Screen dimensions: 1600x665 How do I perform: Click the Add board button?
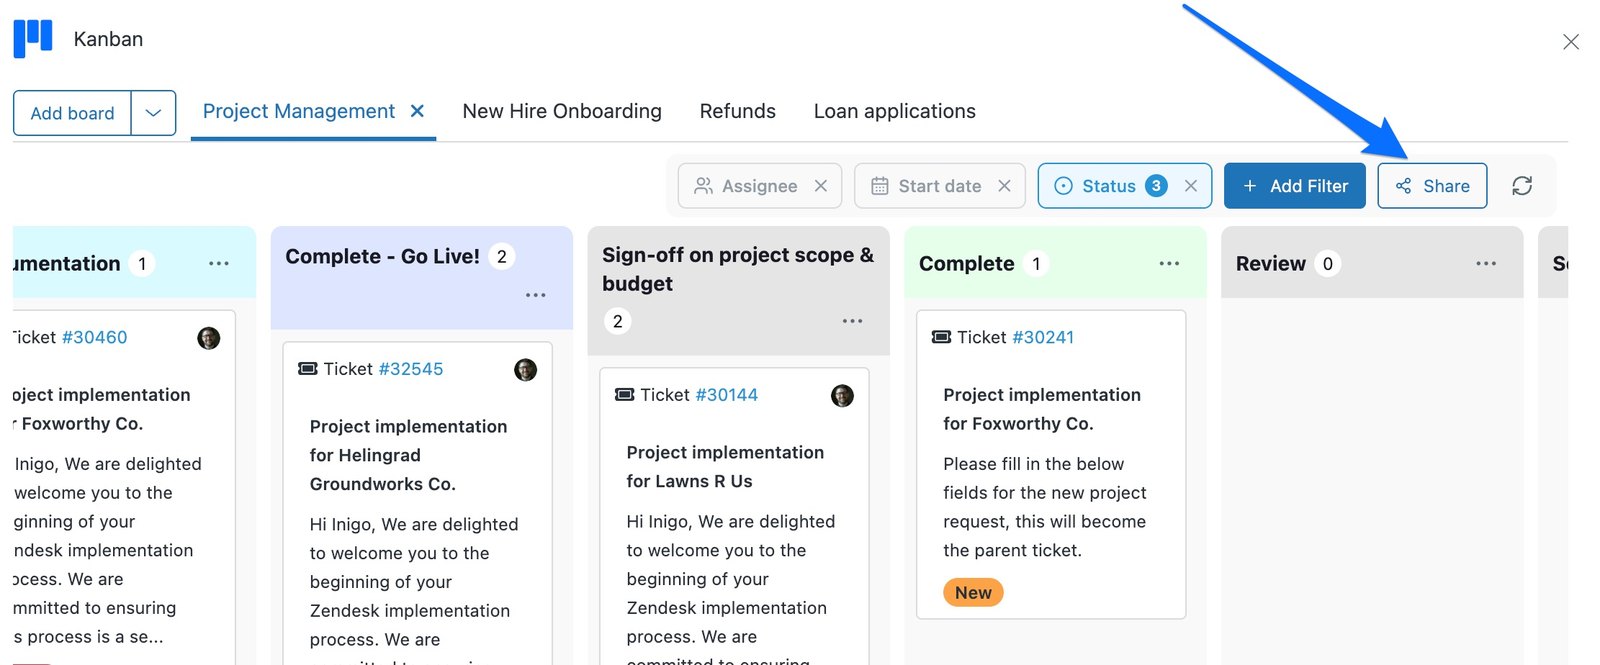pos(72,113)
